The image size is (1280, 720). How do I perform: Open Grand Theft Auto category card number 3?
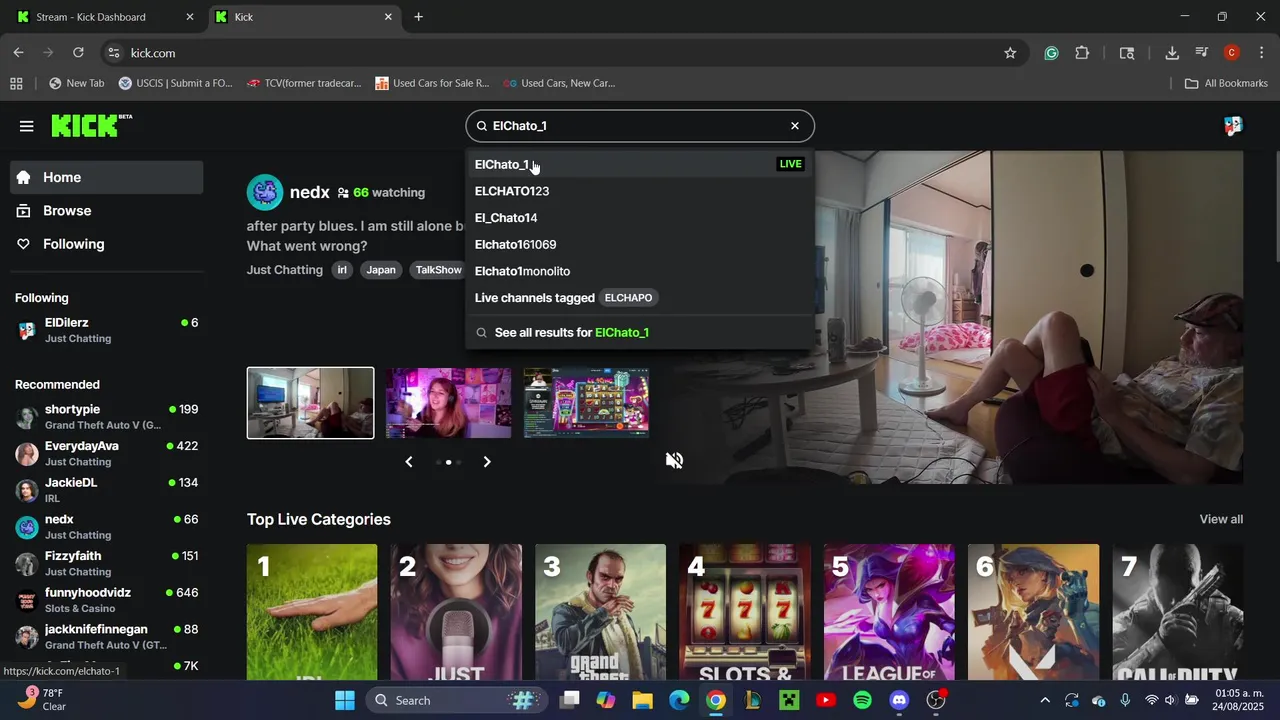(x=600, y=612)
